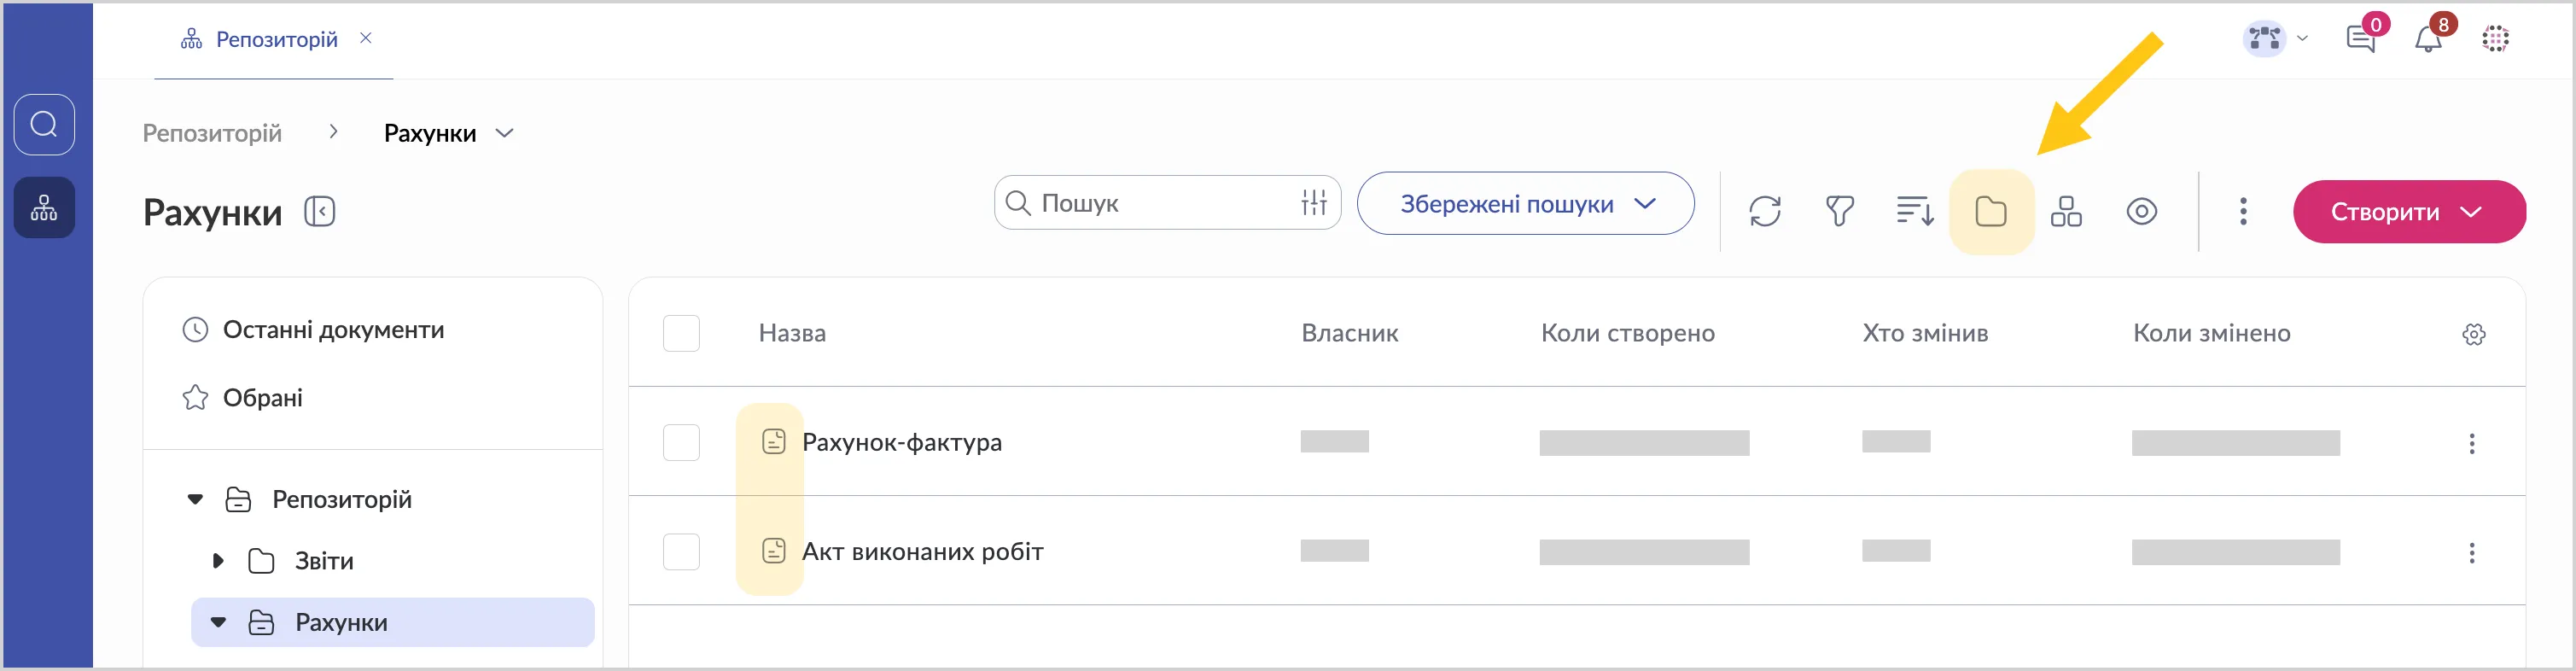Click the highlighted folder view icon
The width and height of the screenshot is (2576, 671).
point(1991,212)
